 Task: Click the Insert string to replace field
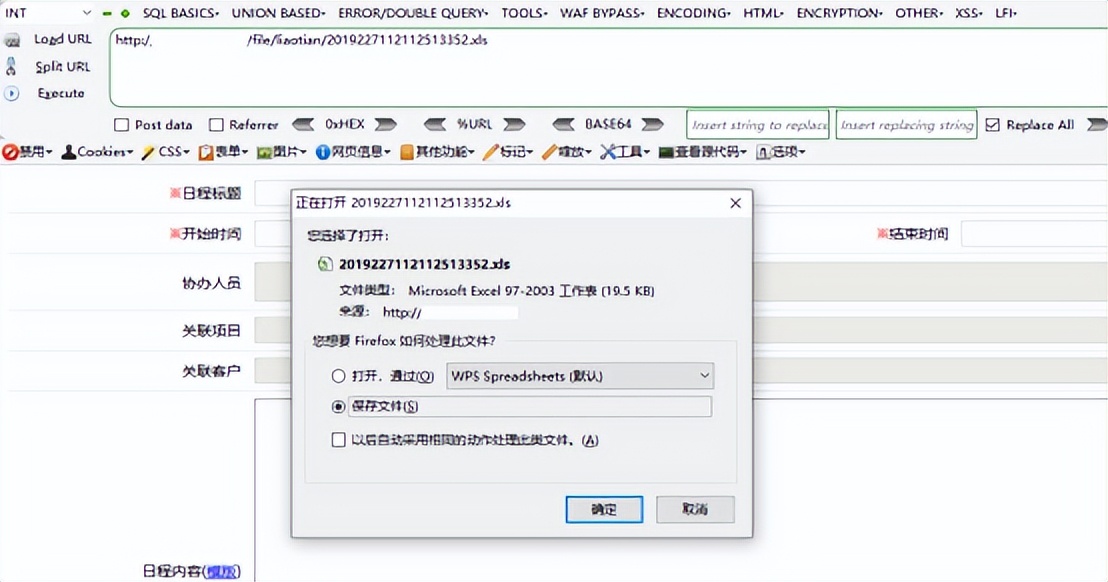[758, 125]
